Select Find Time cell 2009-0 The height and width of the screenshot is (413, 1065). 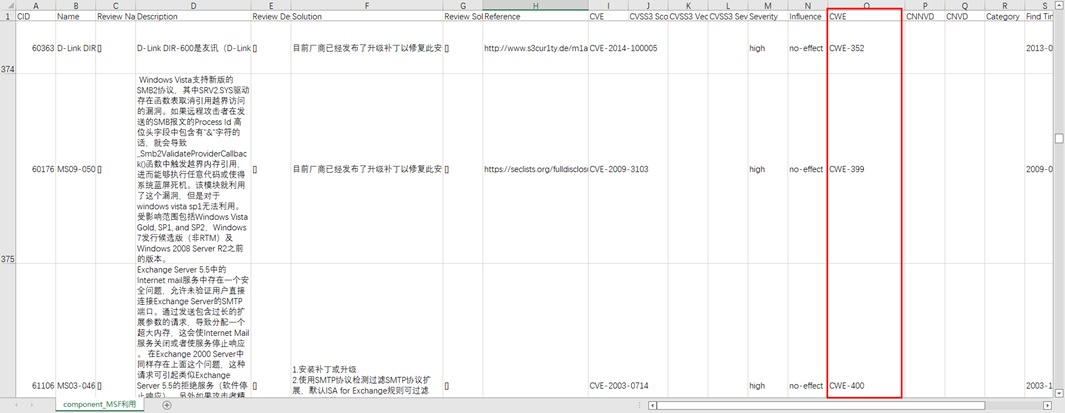(1039, 168)
